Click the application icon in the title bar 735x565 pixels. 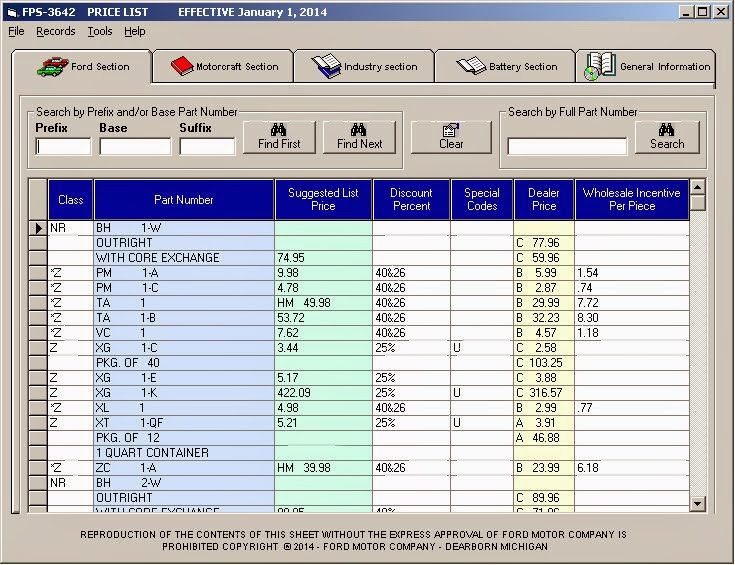(12, 12)
